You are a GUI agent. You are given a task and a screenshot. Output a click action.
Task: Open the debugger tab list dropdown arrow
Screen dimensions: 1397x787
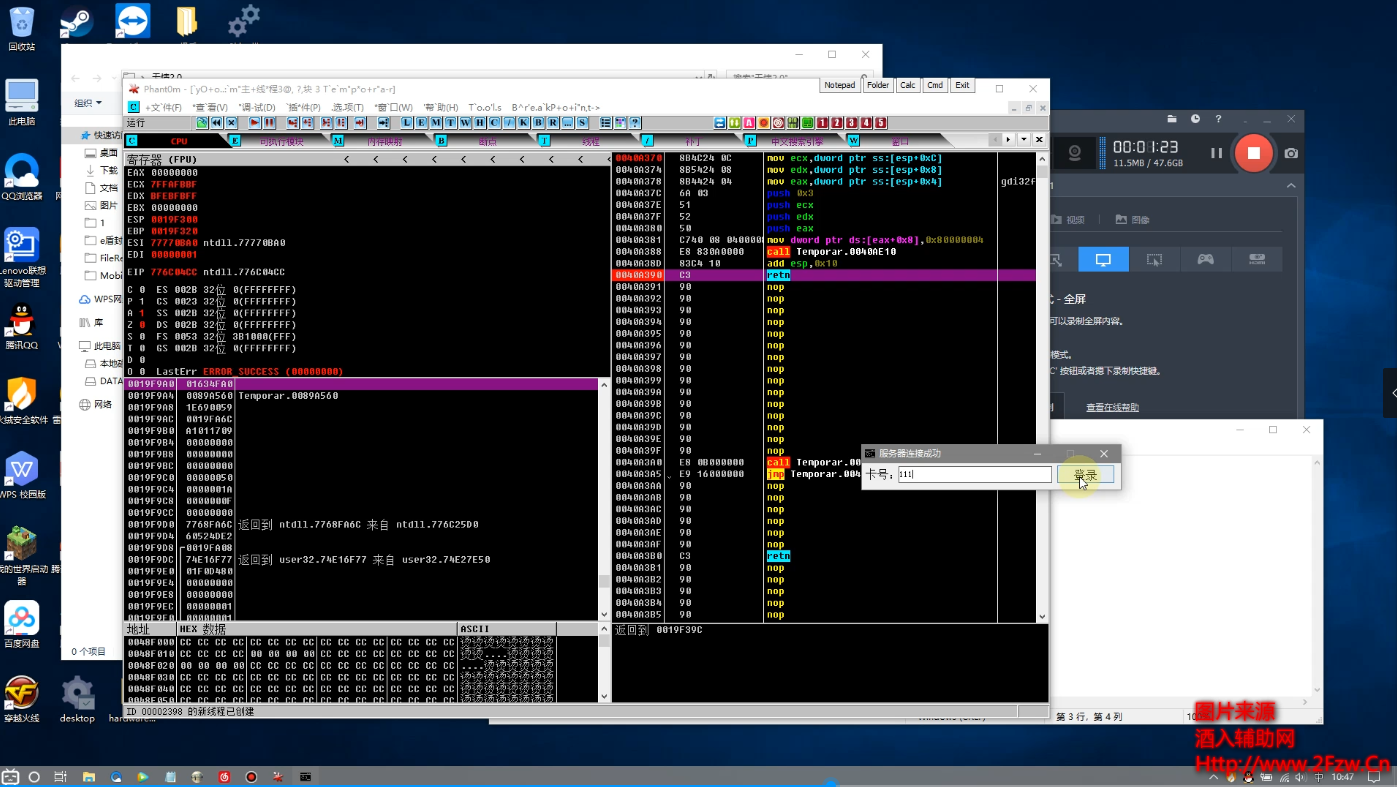coord(1023,140)
